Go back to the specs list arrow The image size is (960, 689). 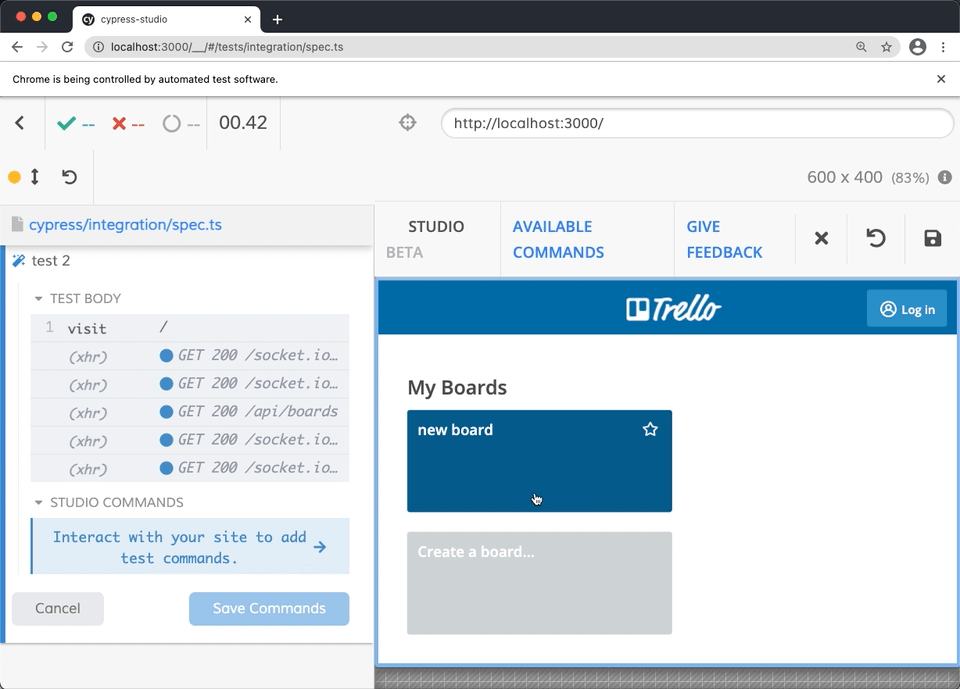tap(20, 123)
